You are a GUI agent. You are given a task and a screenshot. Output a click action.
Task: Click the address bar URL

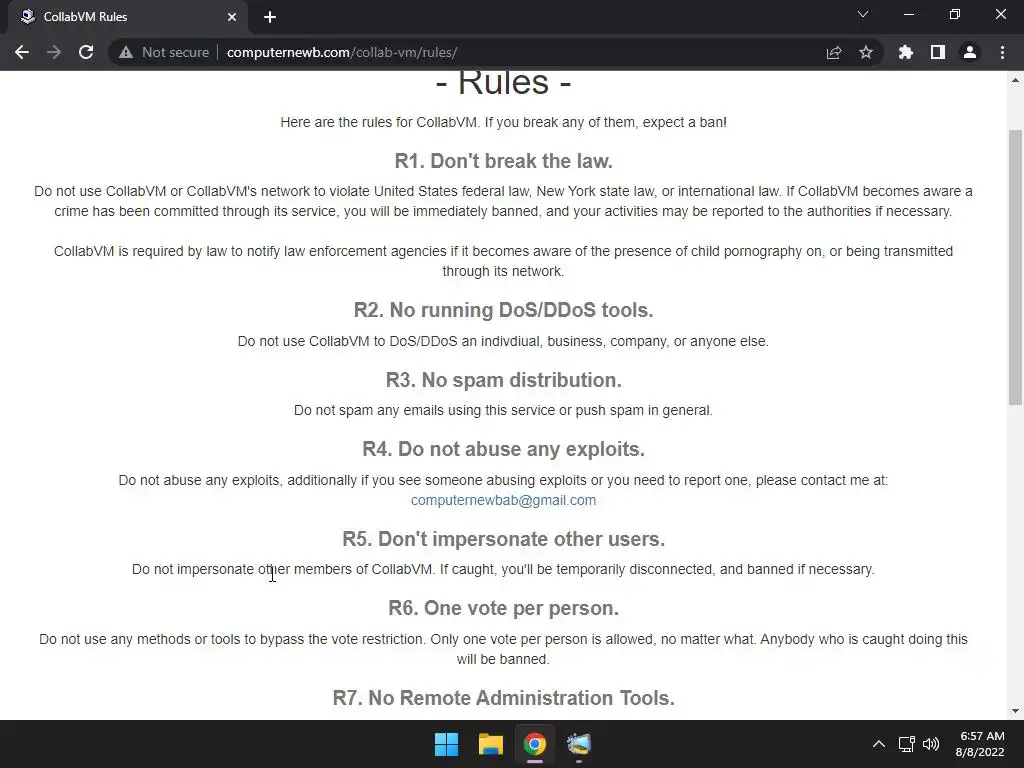click(x=342, y=52)
